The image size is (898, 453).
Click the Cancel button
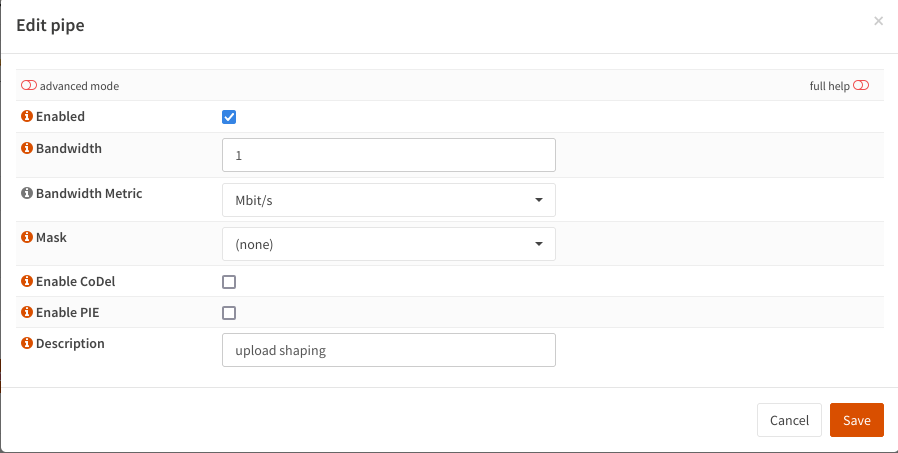(789, 421)
